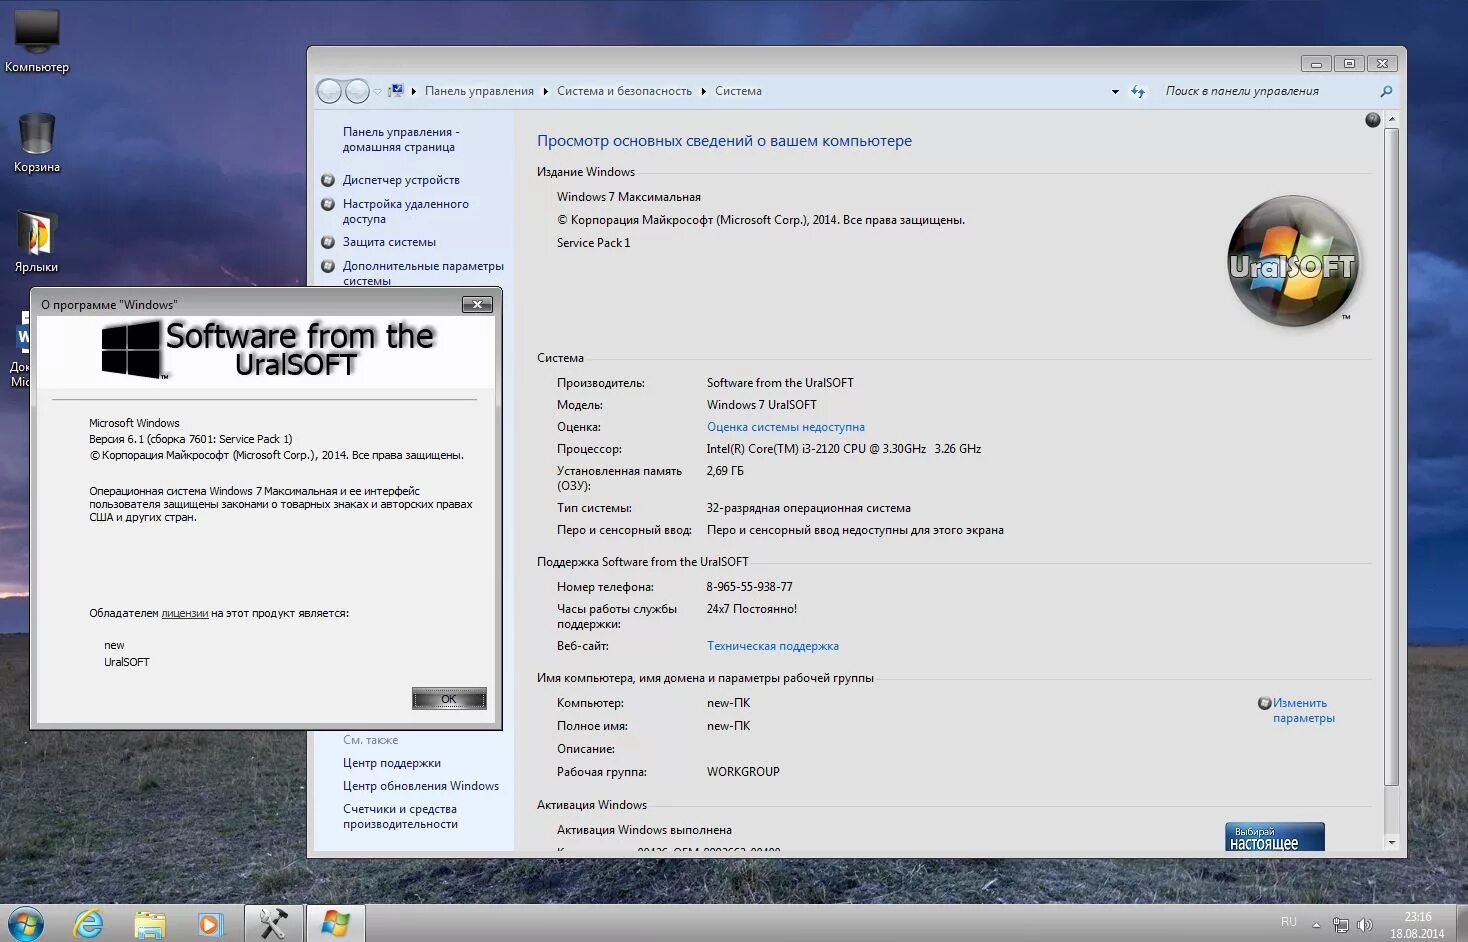The height and width of the screenshot is (942, 1468).
Task: Click Изменить параметры link
Action: [x=1303, y=710]
